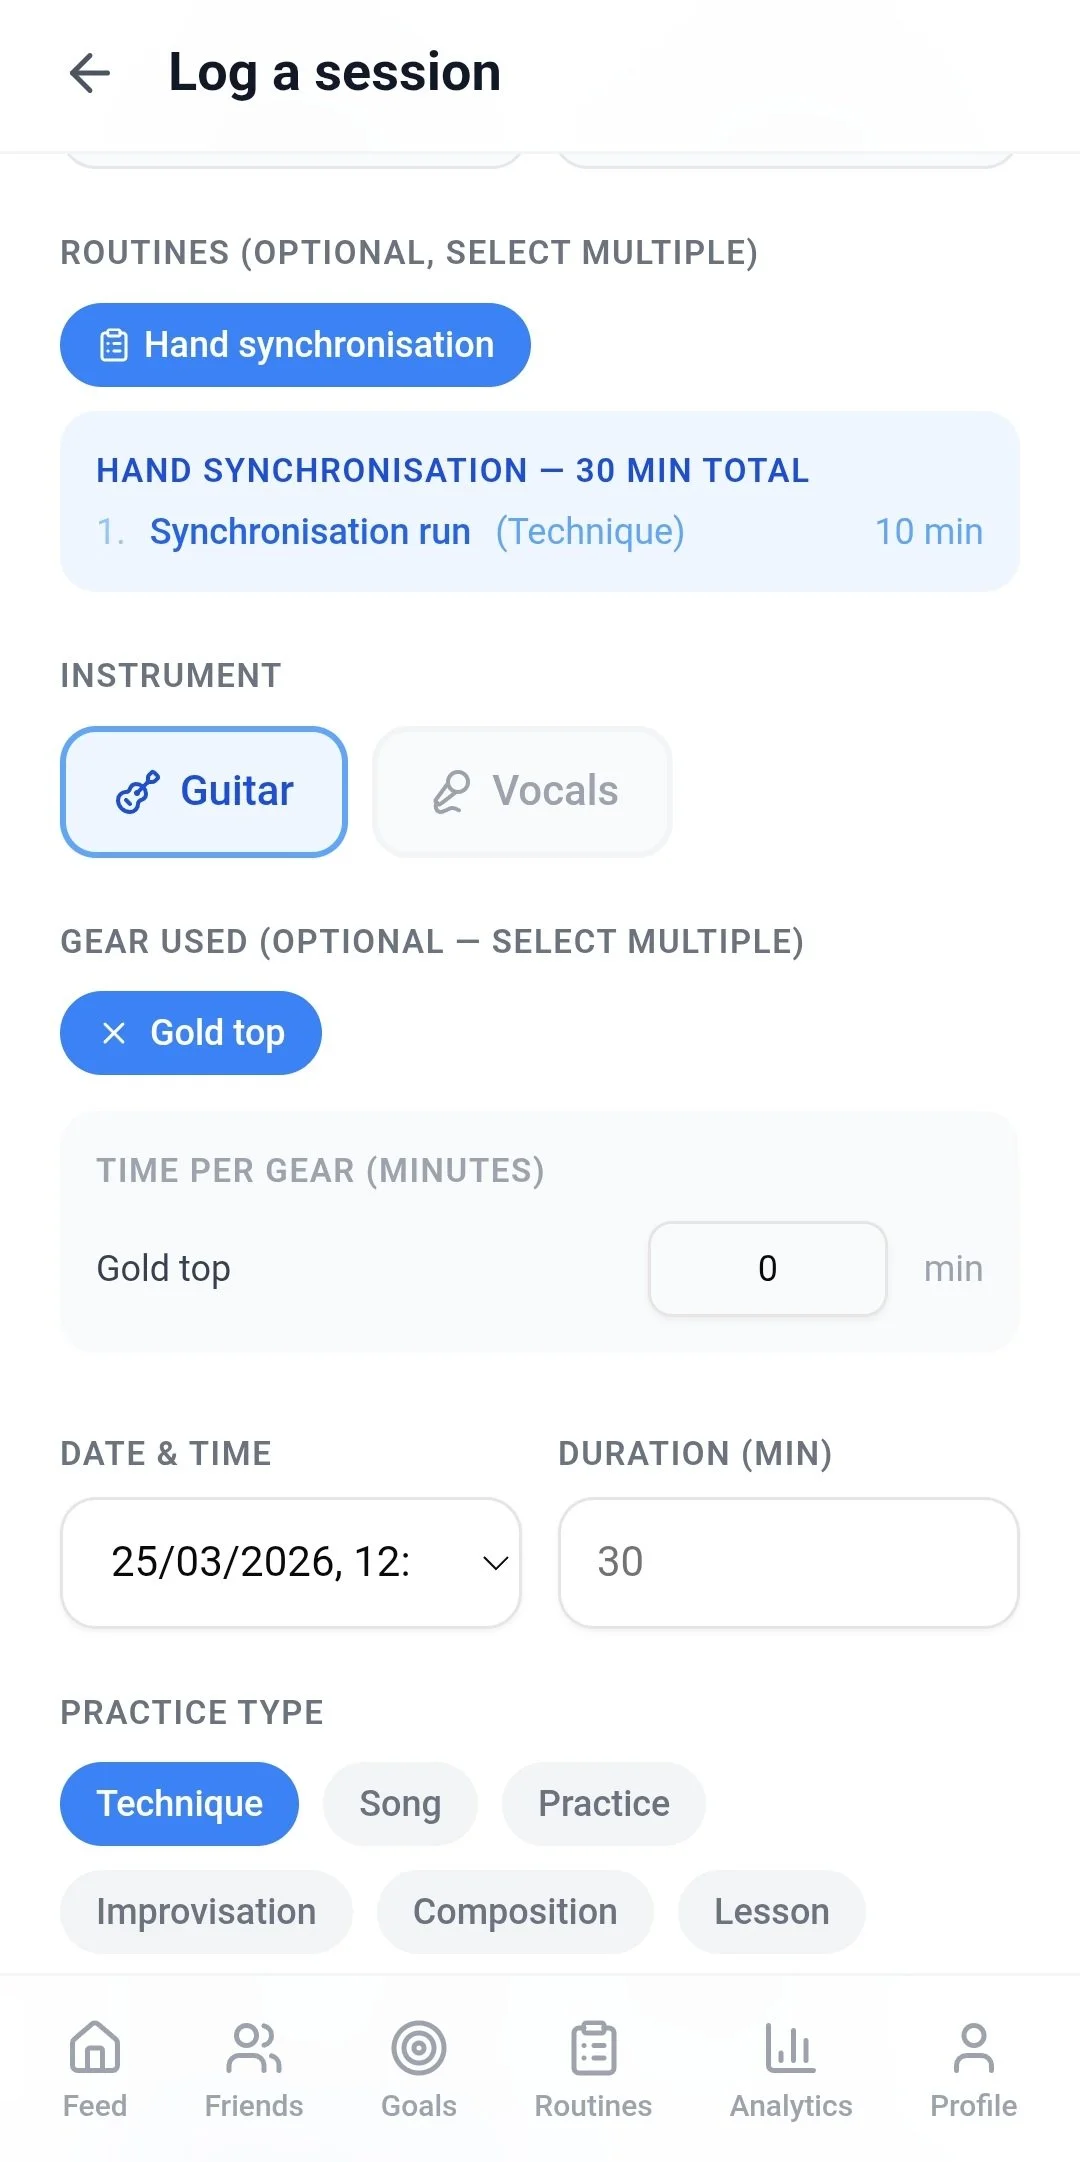Open the Routines clipboard icon
Viewport: 1080px width, 2162px height.
593,2048
